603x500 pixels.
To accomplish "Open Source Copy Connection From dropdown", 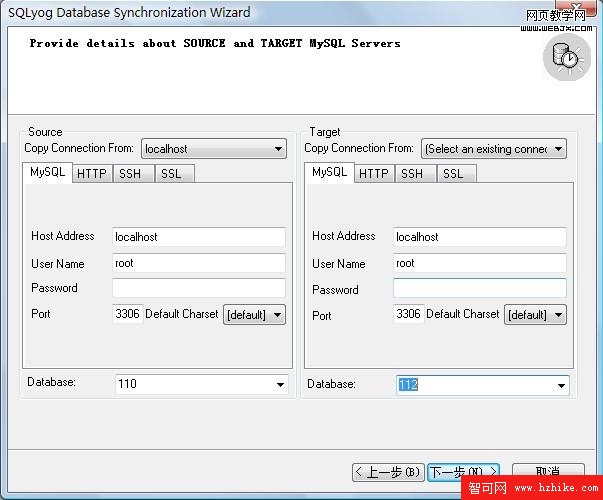I will (214, 148).
